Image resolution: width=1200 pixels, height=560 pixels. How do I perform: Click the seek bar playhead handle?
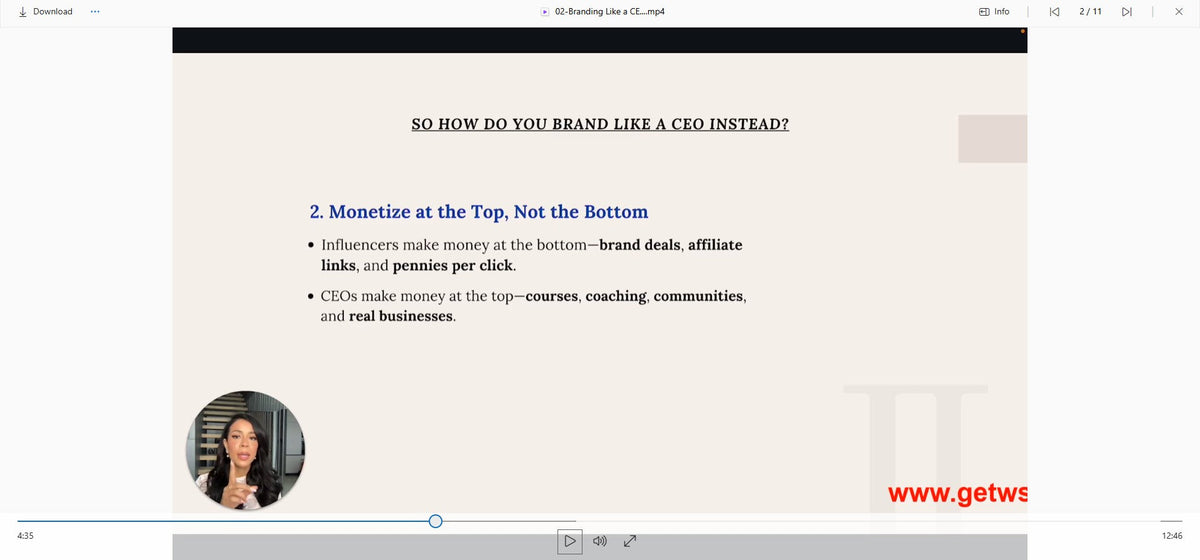coord(435,521)
